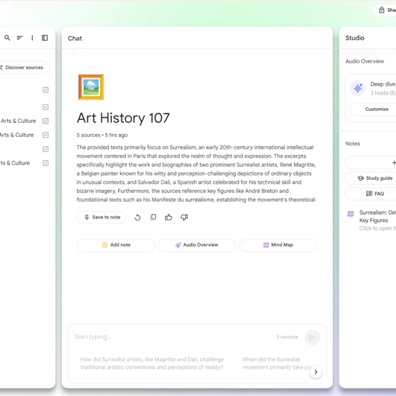
Task: Generate a Study guide
Action: coord(371,178)
